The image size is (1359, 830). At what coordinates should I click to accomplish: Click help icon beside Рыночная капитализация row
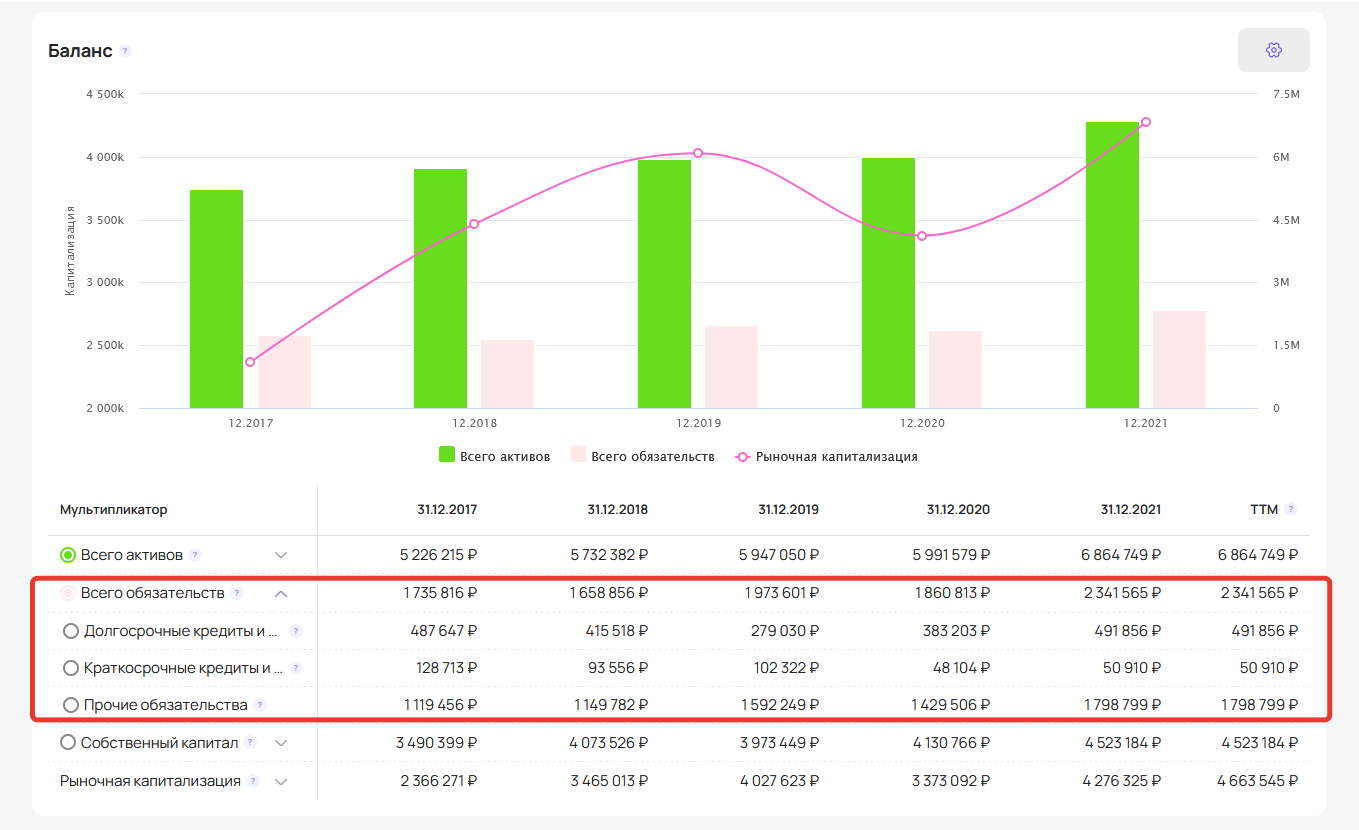(x=253, y=781)
